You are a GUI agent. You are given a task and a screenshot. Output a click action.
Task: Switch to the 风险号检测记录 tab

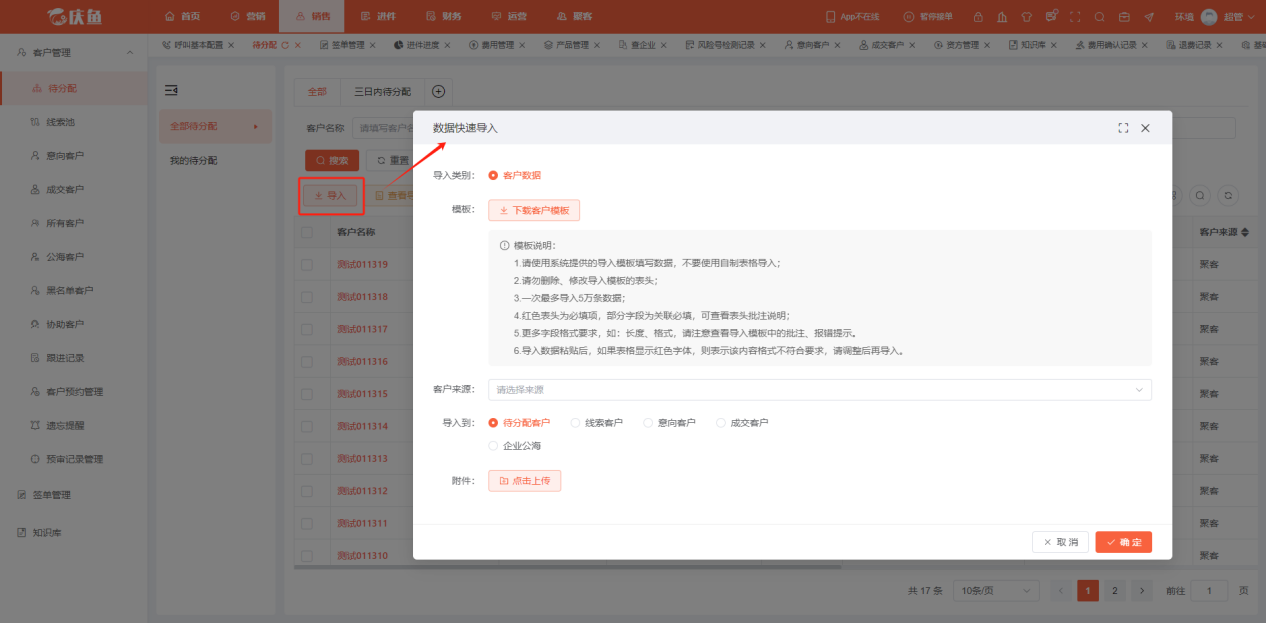[726, 46]
